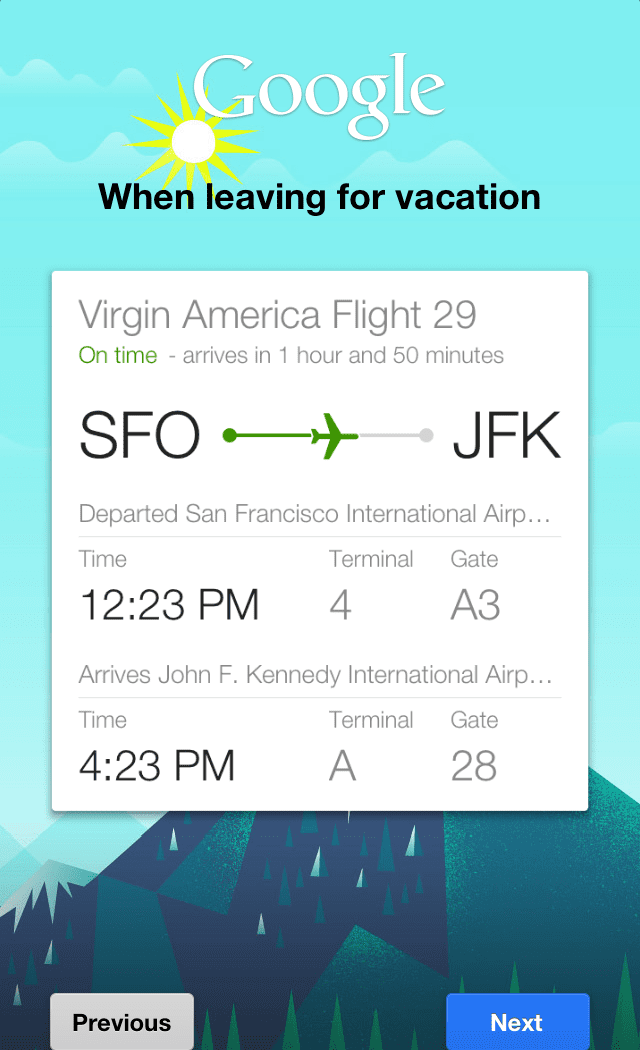Click the Arrives John F. Kennedy text
640x1050 pixels.
(x=315, y=675)
